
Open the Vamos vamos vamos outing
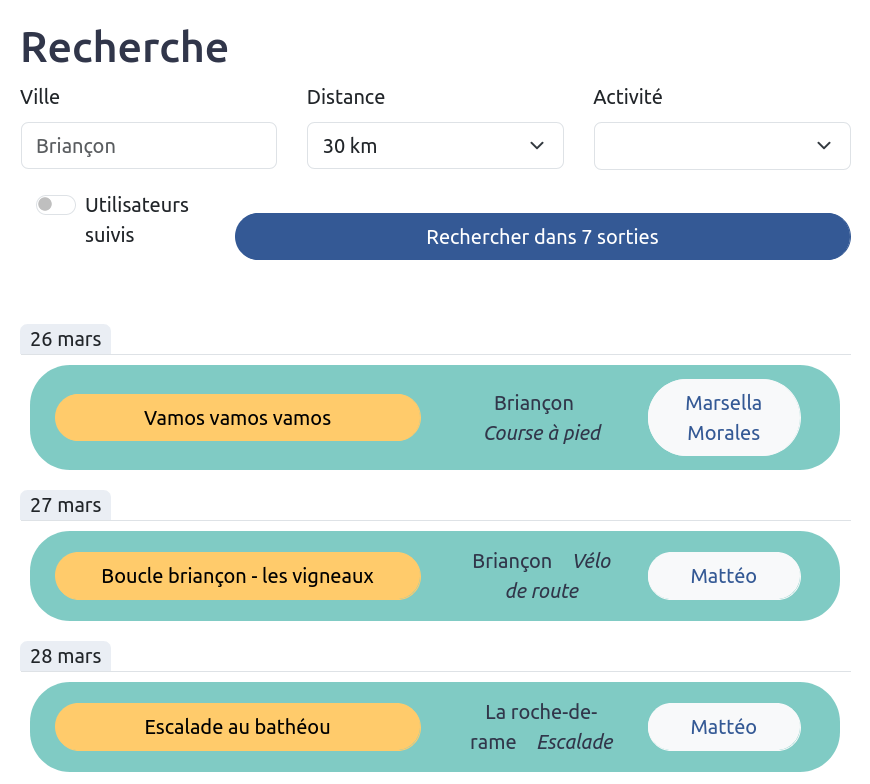238,417
